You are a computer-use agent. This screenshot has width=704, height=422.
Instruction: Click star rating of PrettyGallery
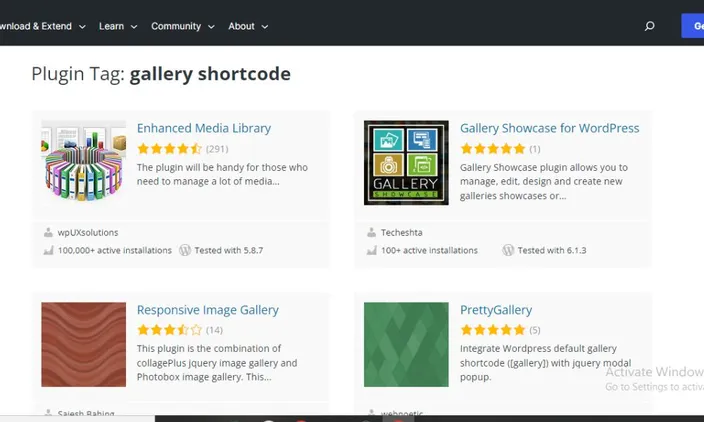[x=493, y=330]
